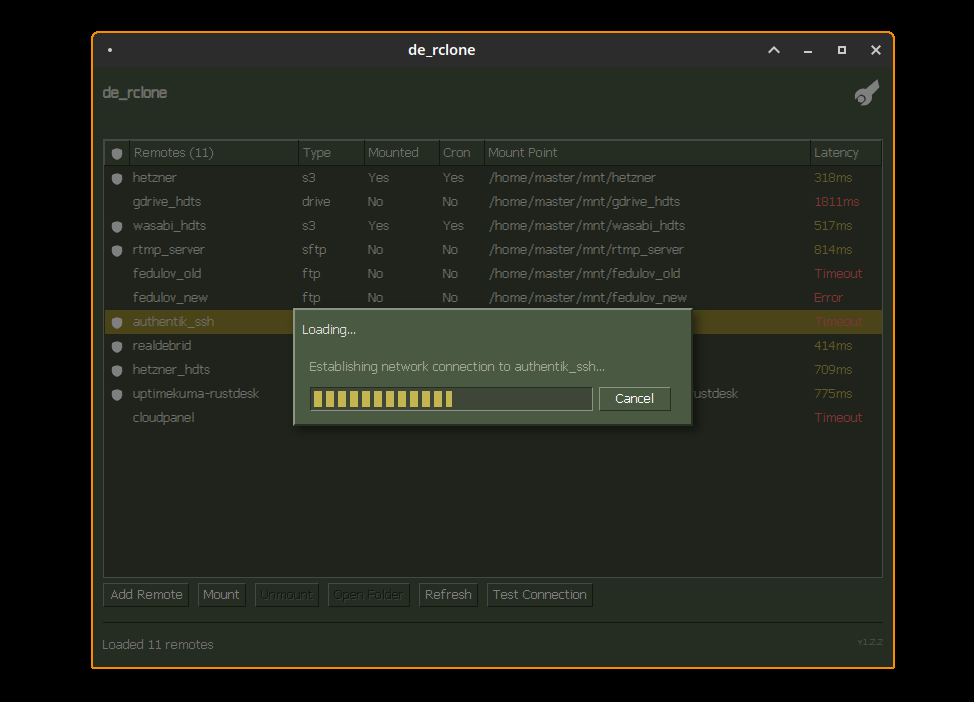Sort remotes by the Type column
The image size is (974, 702).
coord(315,152)
